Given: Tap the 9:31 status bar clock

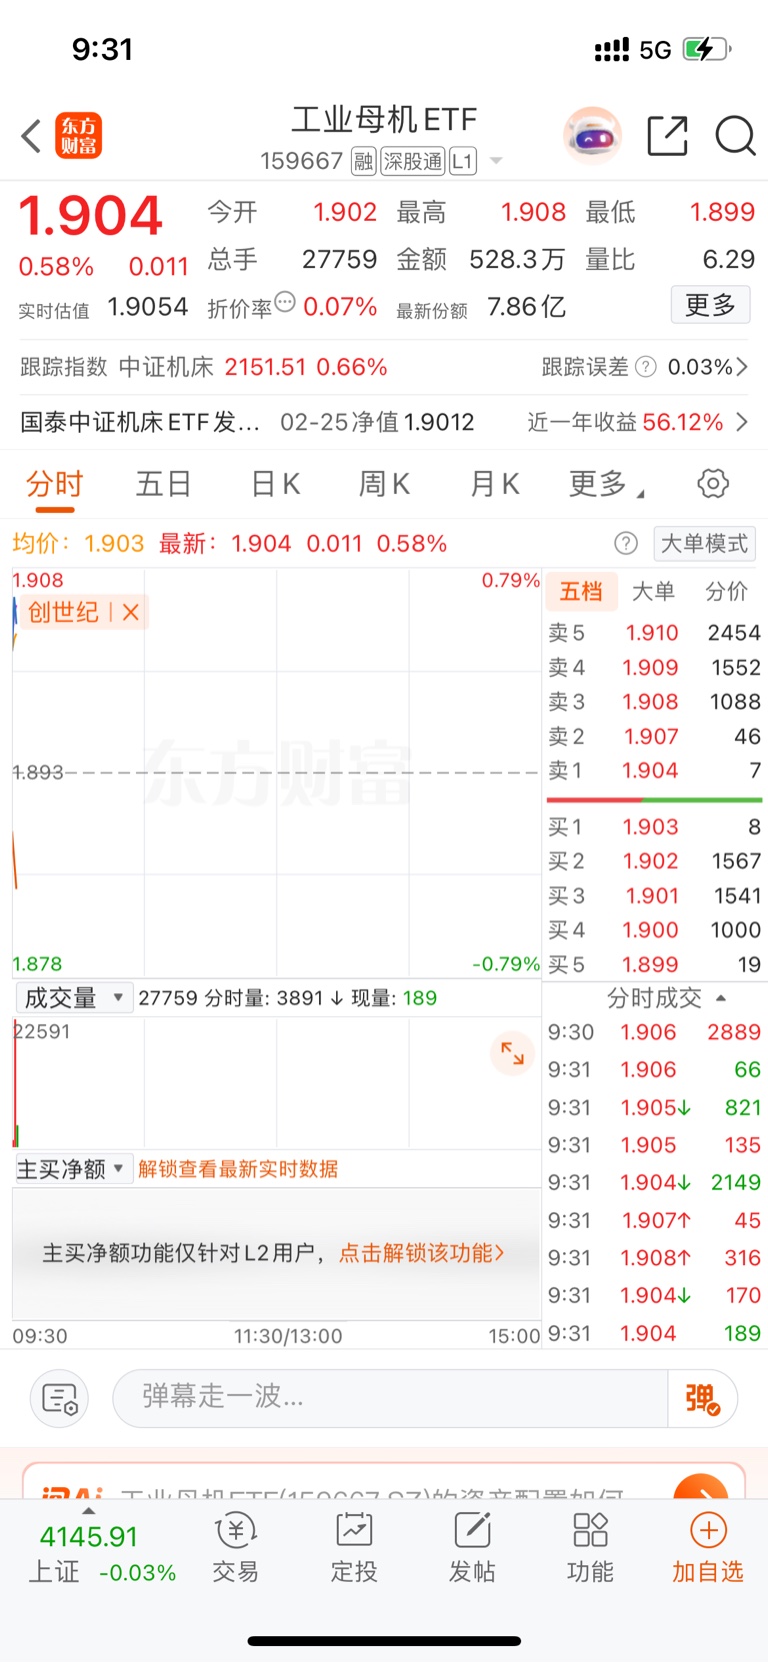Looking at the screenshot, I should [102, 49].
